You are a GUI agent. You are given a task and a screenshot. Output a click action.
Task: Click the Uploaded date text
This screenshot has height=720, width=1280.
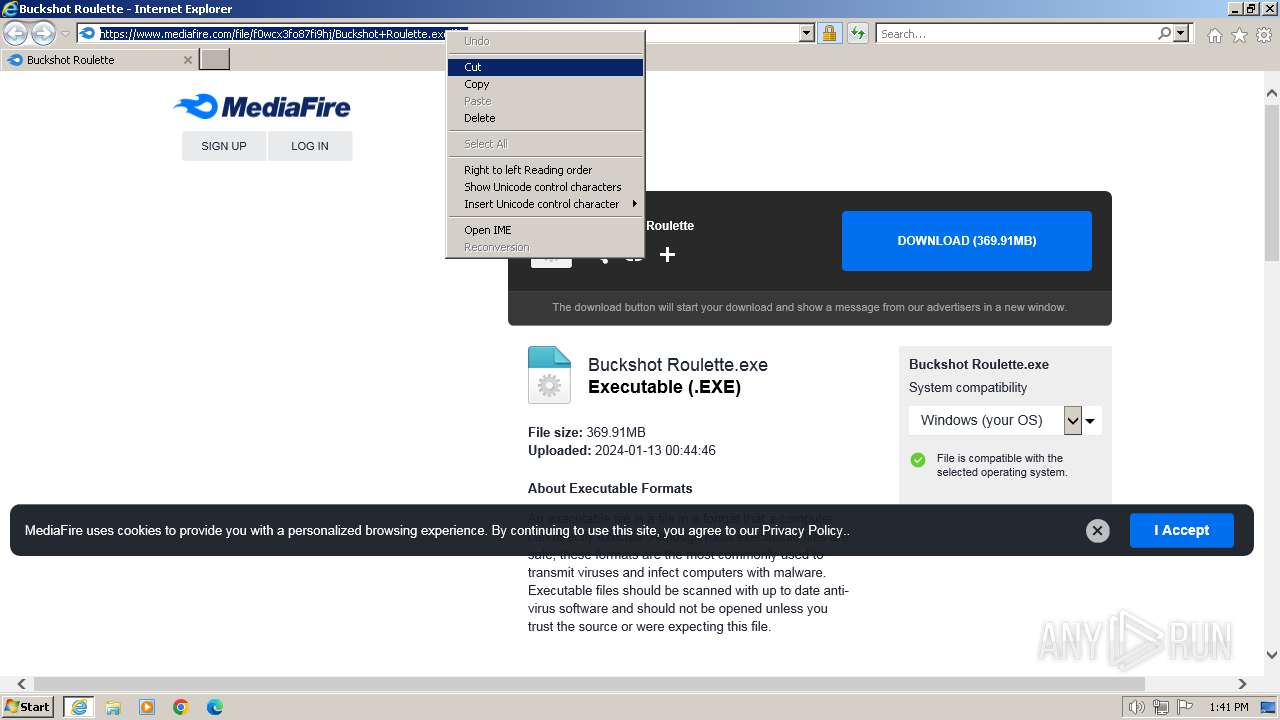pos(622,451)
